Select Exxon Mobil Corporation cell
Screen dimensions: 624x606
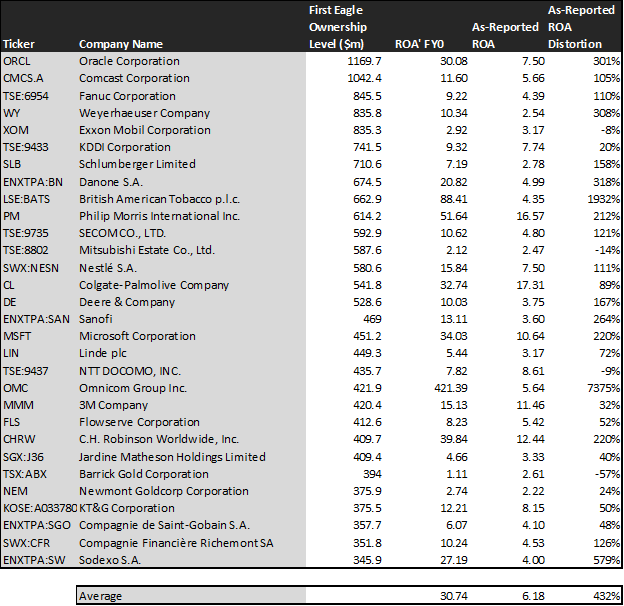click(145, 131)
